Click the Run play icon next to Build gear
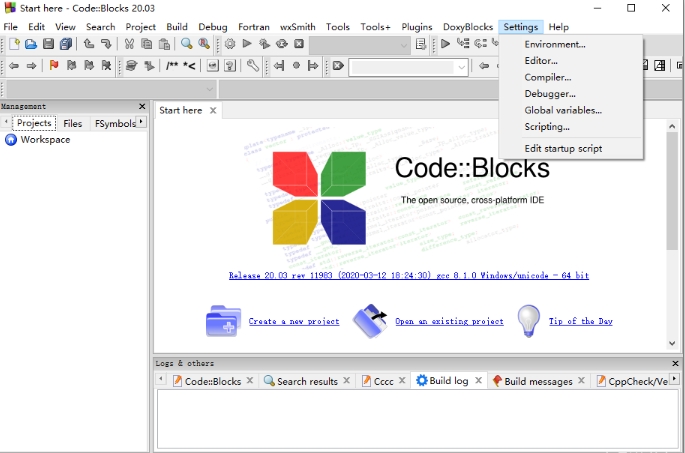Image resolution: width=685 pixels, height=453 pixels. tap(247, 44)
